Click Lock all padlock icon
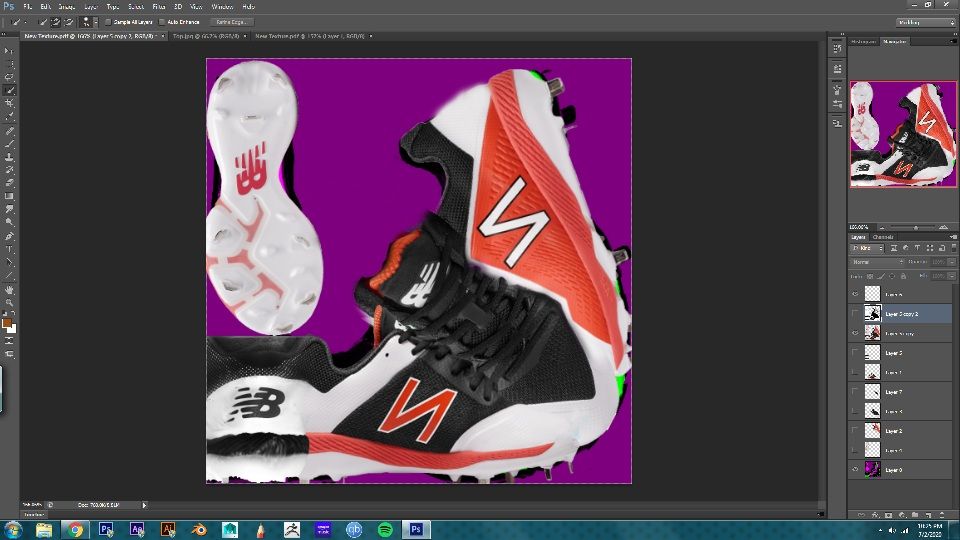960x540 pixels. (903, 276)
